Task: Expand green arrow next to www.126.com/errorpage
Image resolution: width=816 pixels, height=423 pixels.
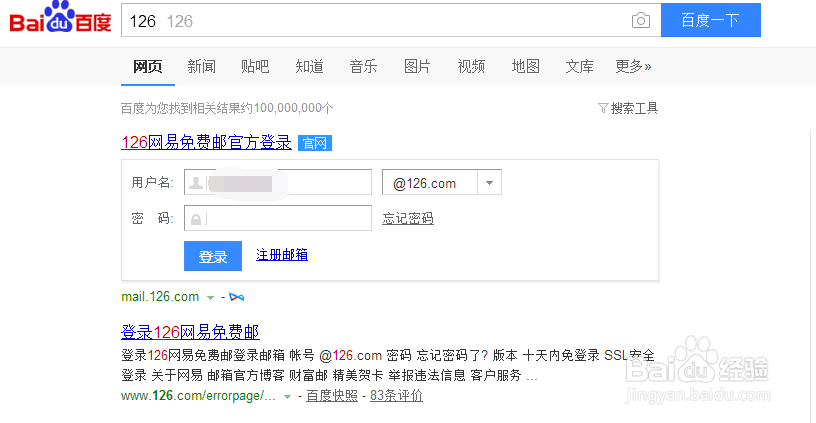Action: [287, 396]
